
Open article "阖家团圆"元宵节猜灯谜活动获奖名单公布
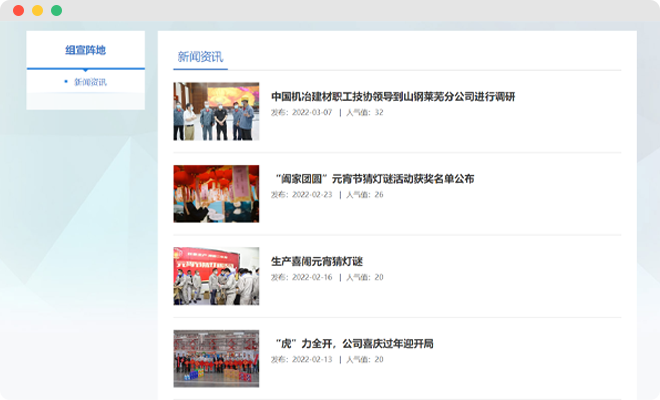point(375,179)
